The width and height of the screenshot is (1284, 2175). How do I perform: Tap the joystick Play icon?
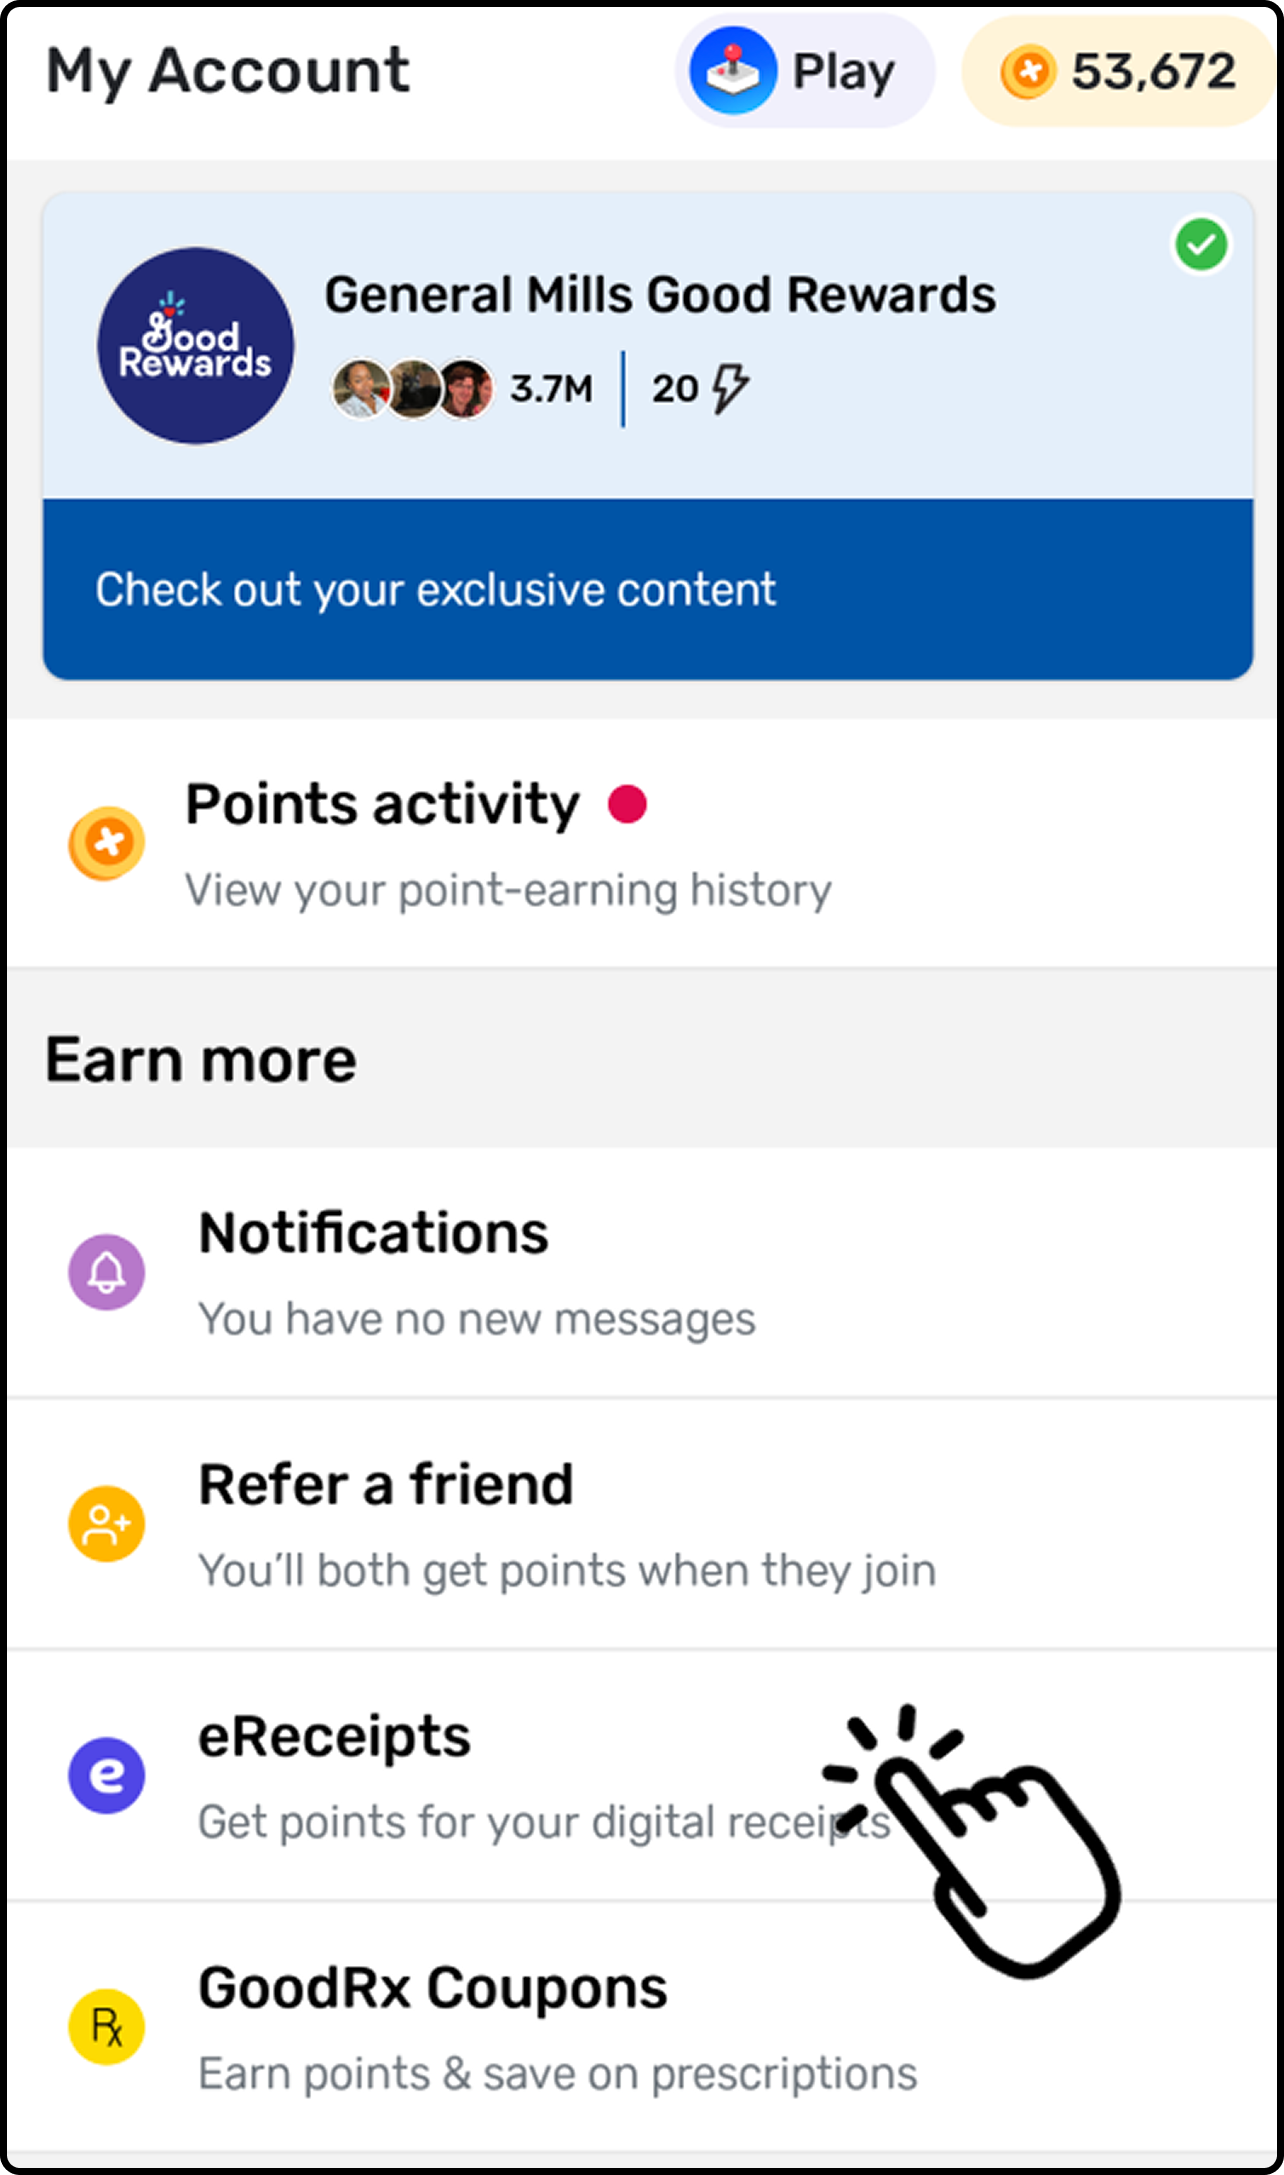(733, 71)
